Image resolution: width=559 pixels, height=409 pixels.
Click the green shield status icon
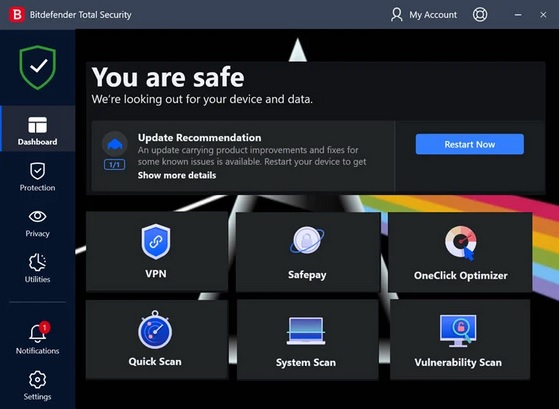(x=38, y=67)
